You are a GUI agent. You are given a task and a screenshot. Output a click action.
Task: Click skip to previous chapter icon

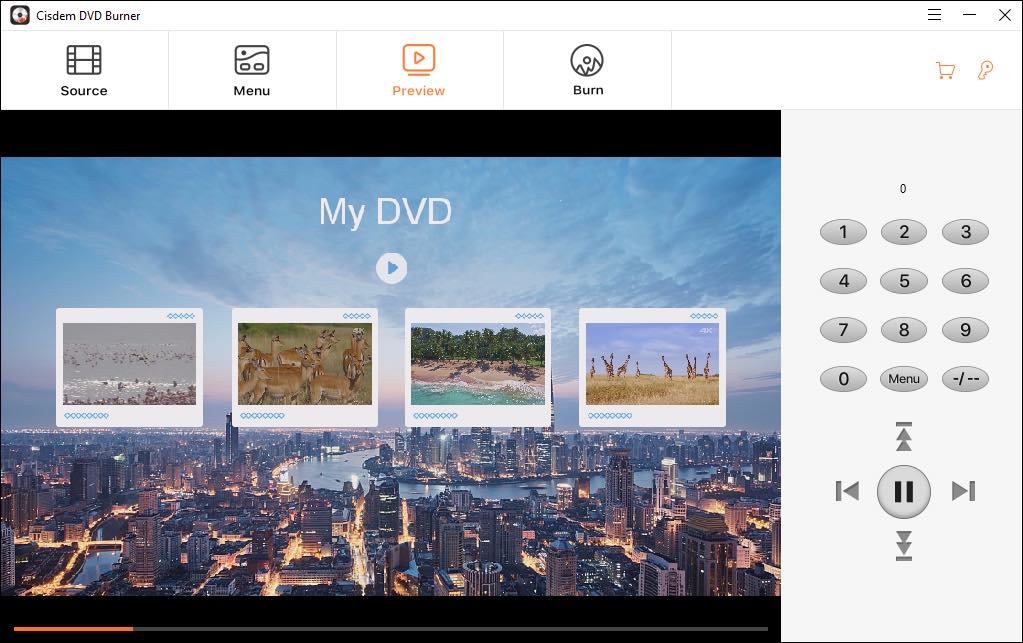tap(846, 491)
